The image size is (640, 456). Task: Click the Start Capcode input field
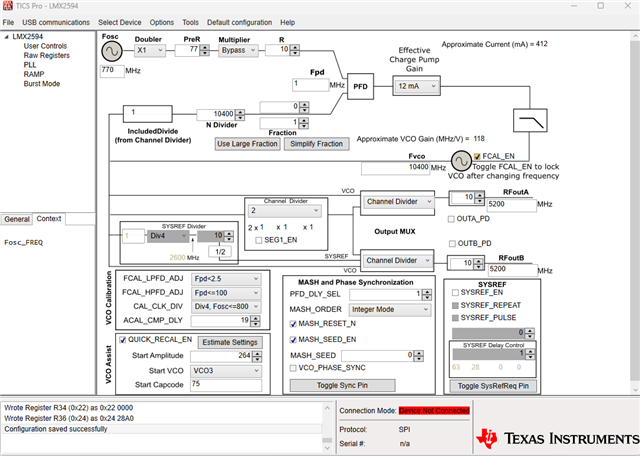point(226,385)
